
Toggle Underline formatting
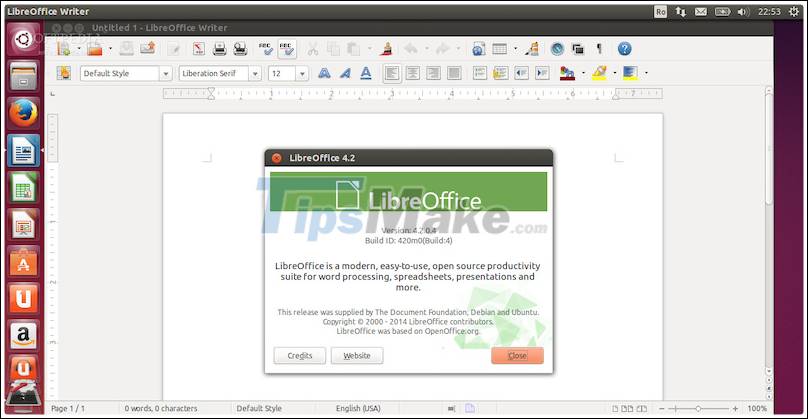click(366, 73)
